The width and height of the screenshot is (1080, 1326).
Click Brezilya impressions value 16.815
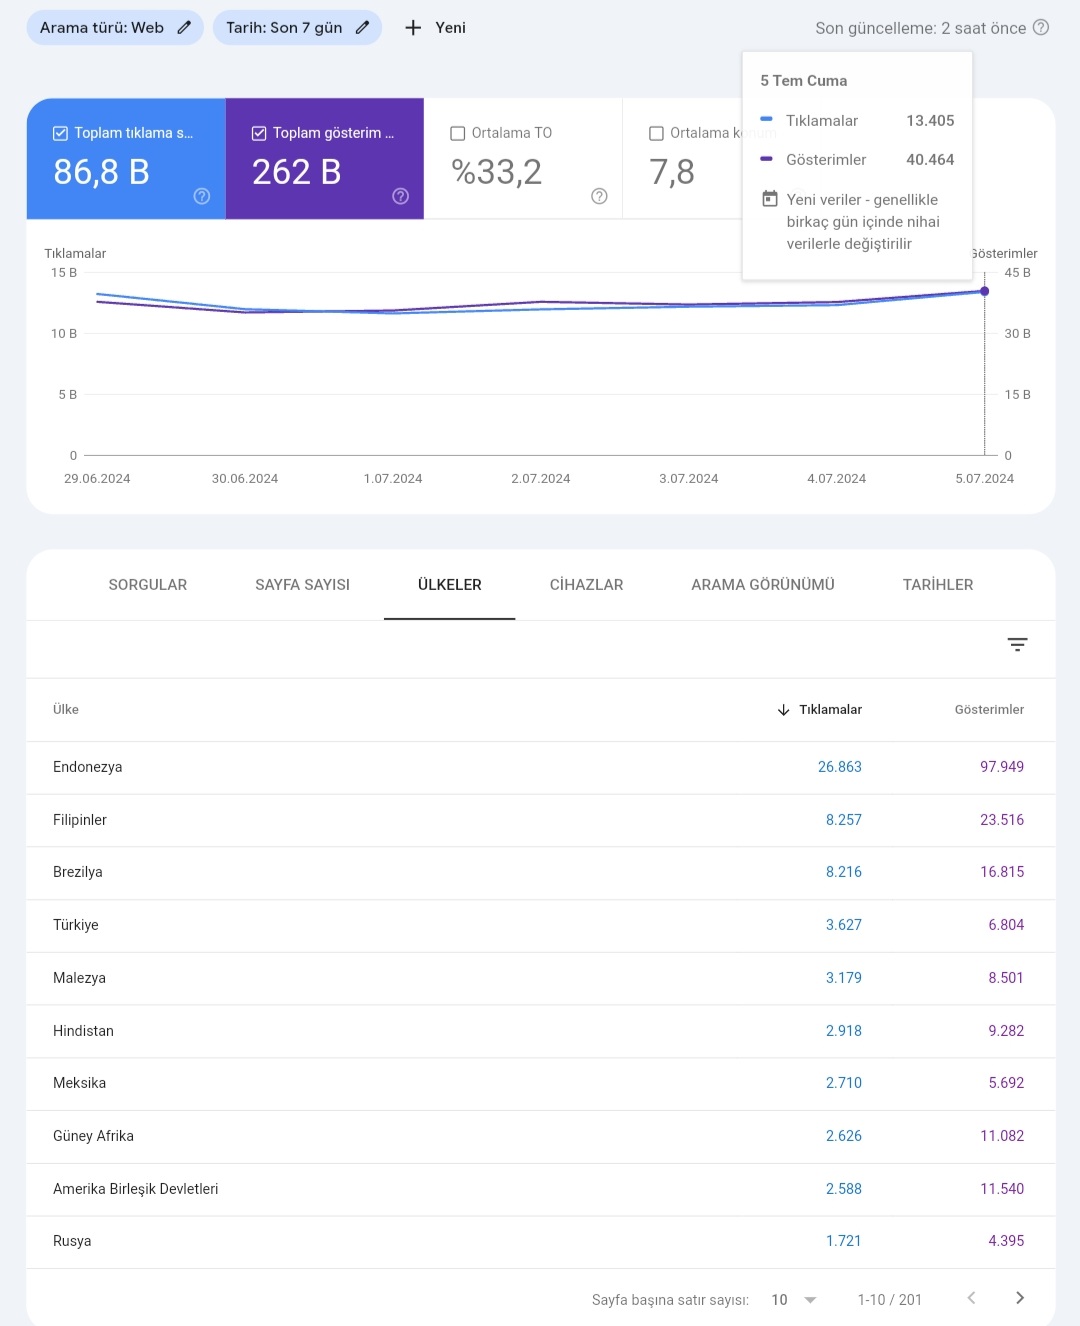pyautogui.click(x=1002, y=872)
